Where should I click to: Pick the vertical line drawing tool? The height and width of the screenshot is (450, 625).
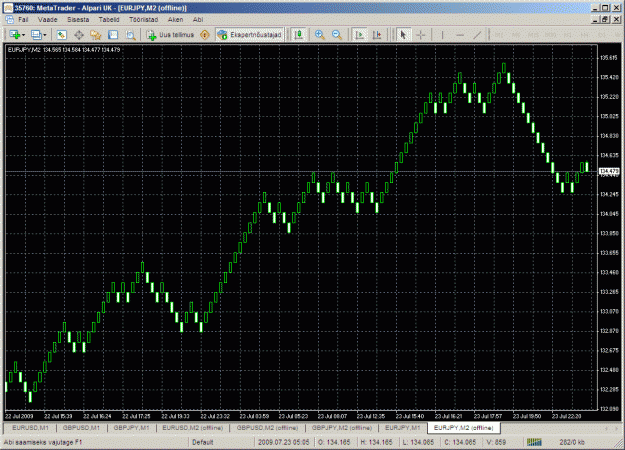click(x=442, y=35)
